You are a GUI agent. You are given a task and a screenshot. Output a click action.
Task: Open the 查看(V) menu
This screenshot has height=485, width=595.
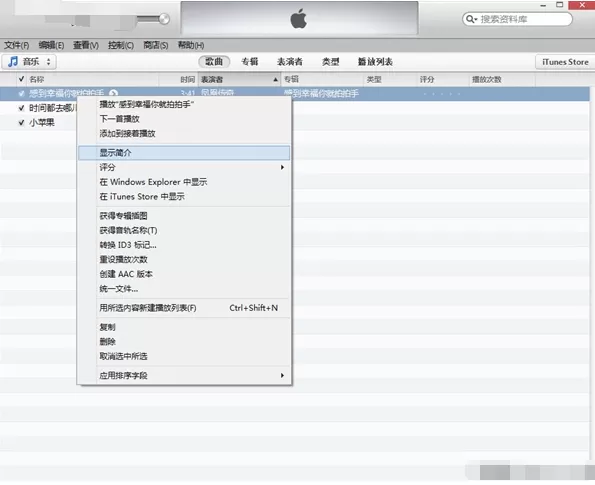[x=86, y=45]
